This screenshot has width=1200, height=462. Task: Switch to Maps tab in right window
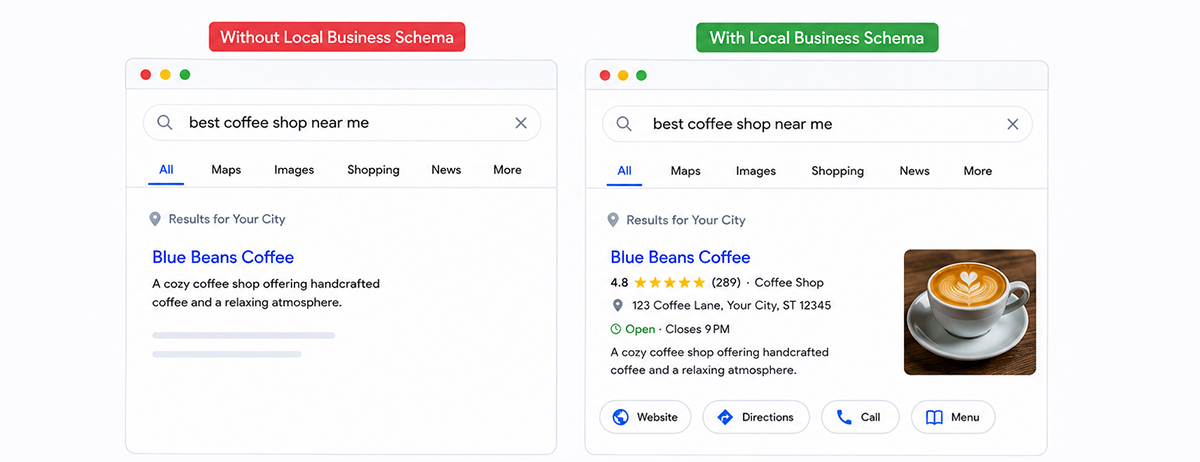tap(685, 171)
